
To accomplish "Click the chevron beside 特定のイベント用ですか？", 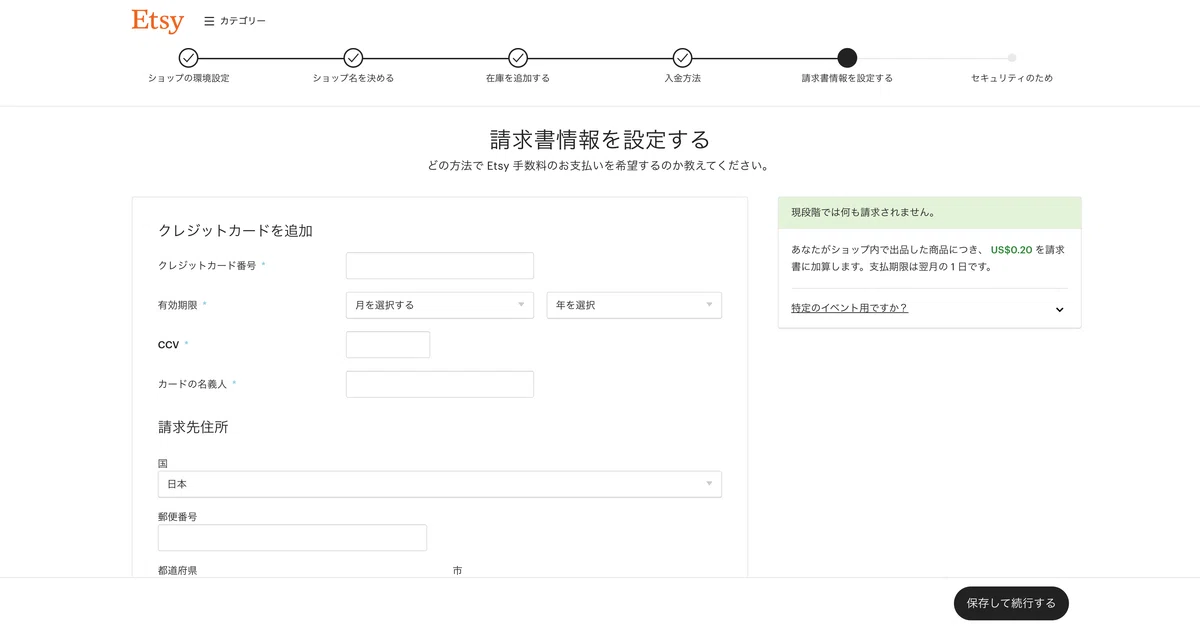I will [1059, 309].
